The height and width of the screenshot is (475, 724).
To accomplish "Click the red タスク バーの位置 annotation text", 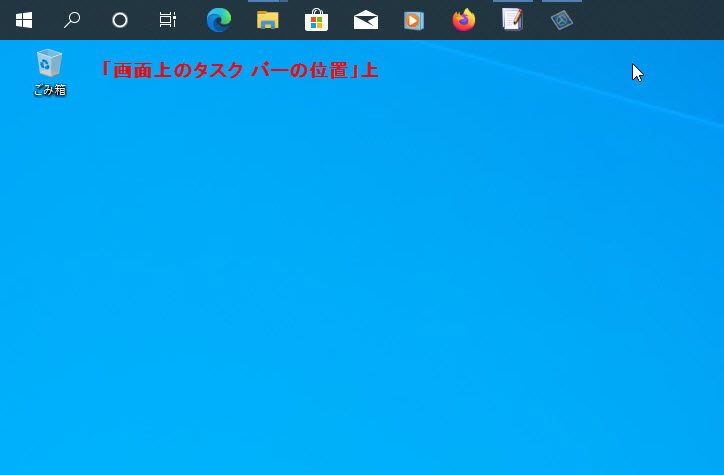I will (x=238, y=70).
